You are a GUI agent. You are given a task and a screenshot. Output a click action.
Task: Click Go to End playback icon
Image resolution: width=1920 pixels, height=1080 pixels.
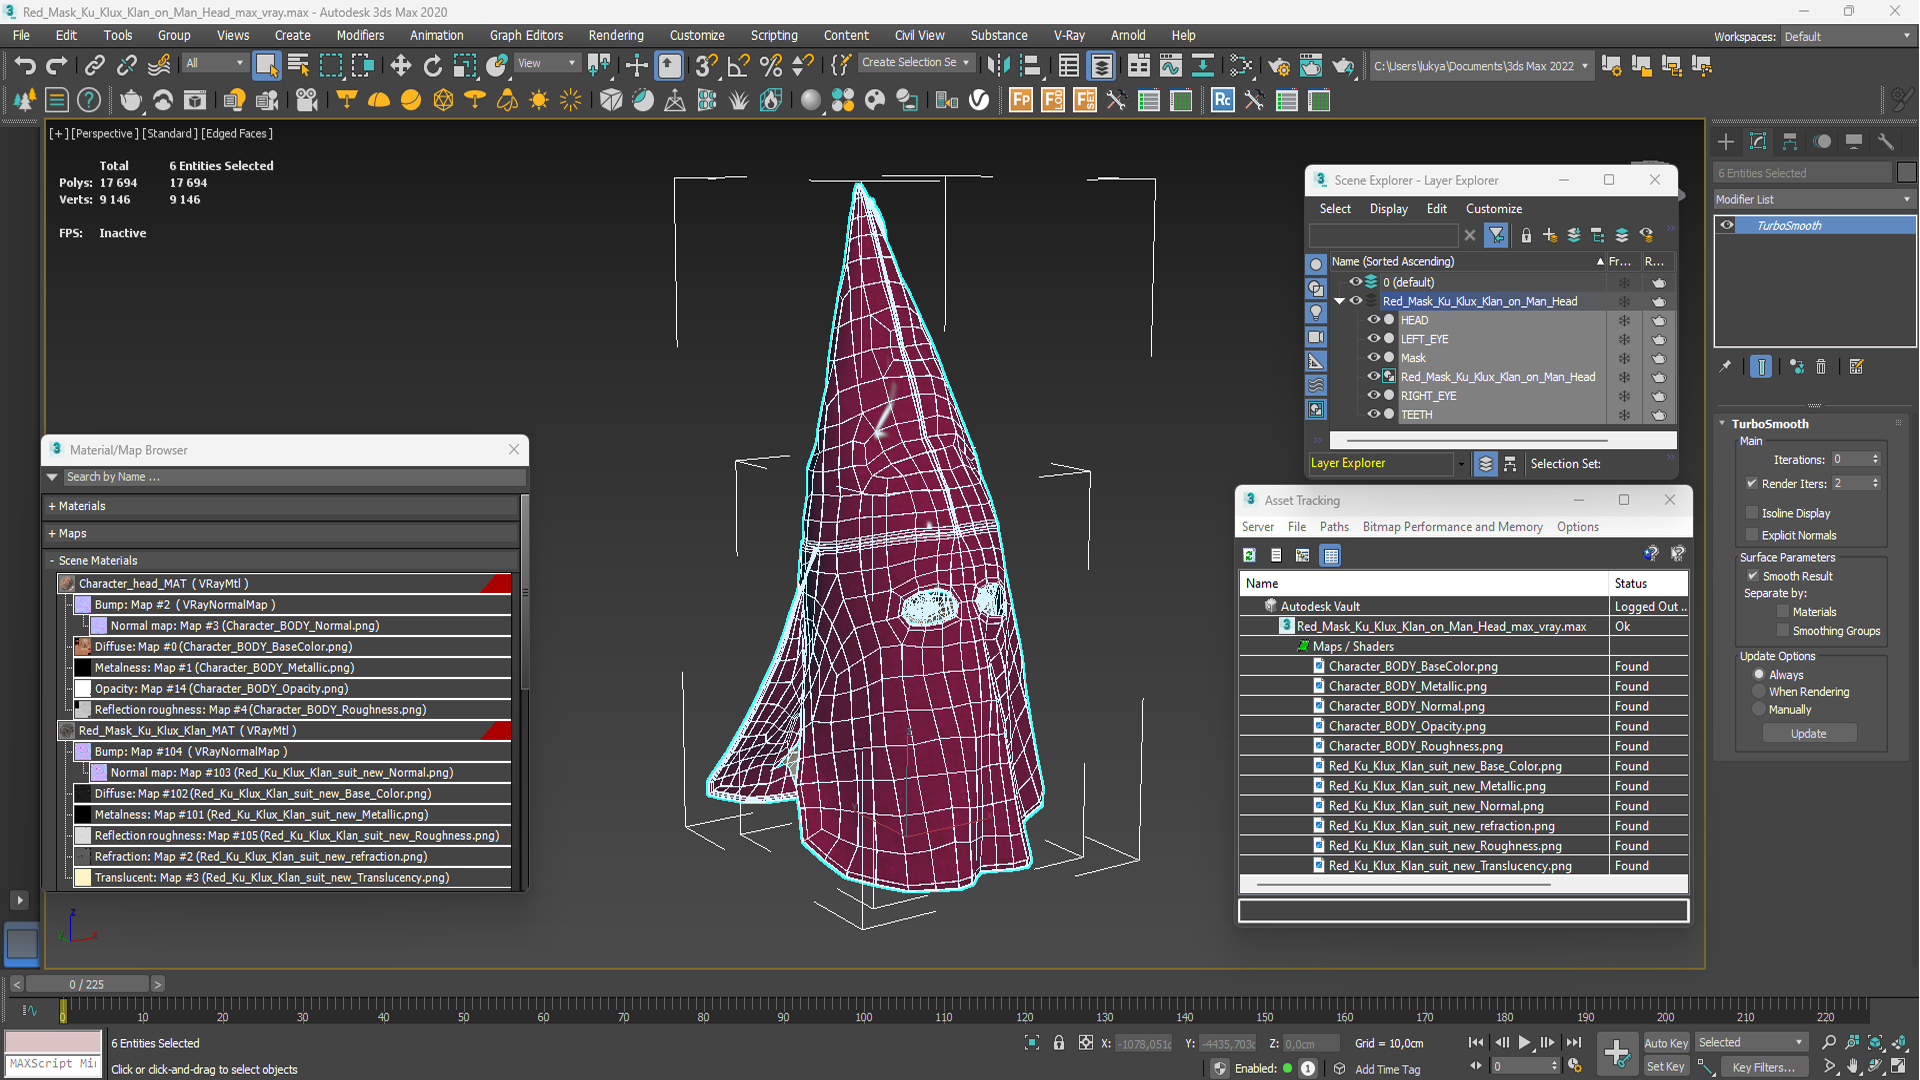pyautogui.click(x=1574, y=1043)
